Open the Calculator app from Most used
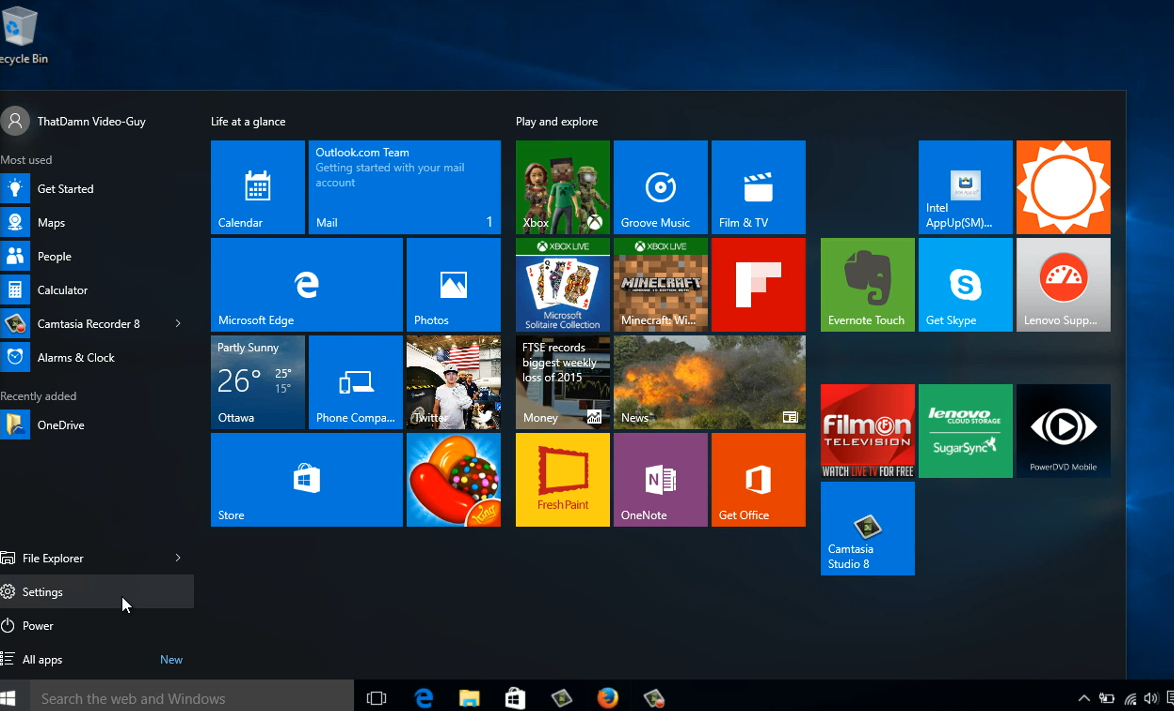Viewport: 1174px width, 711px height. click(x=62, y=290)
